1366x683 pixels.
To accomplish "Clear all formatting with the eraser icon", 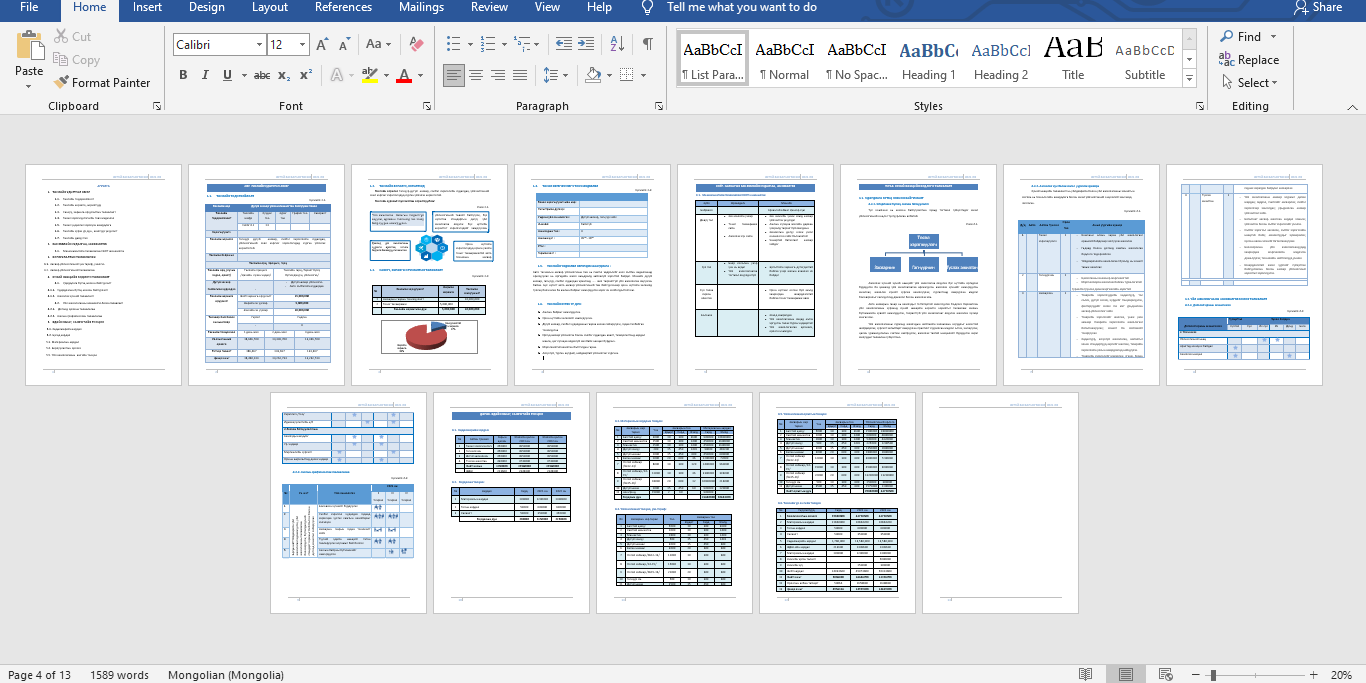I will point(418,44).
